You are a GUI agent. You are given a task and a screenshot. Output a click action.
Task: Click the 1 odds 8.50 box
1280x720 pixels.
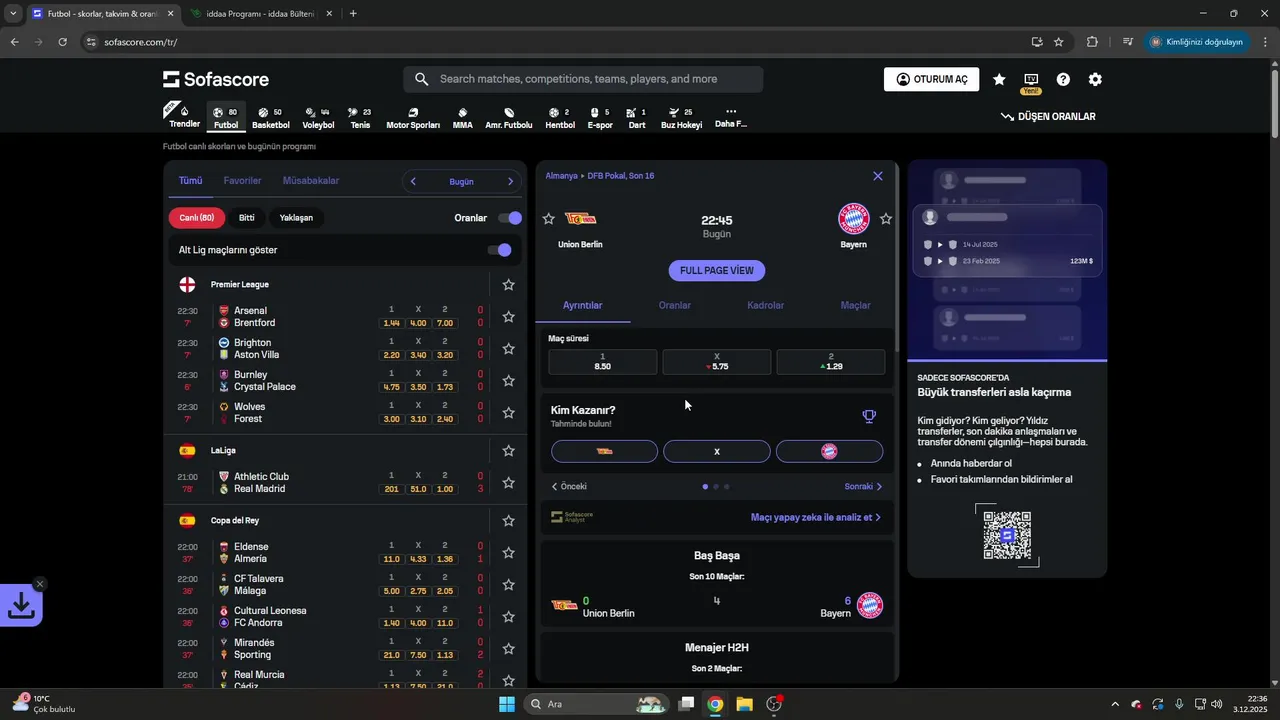click(x=603, y=362)
